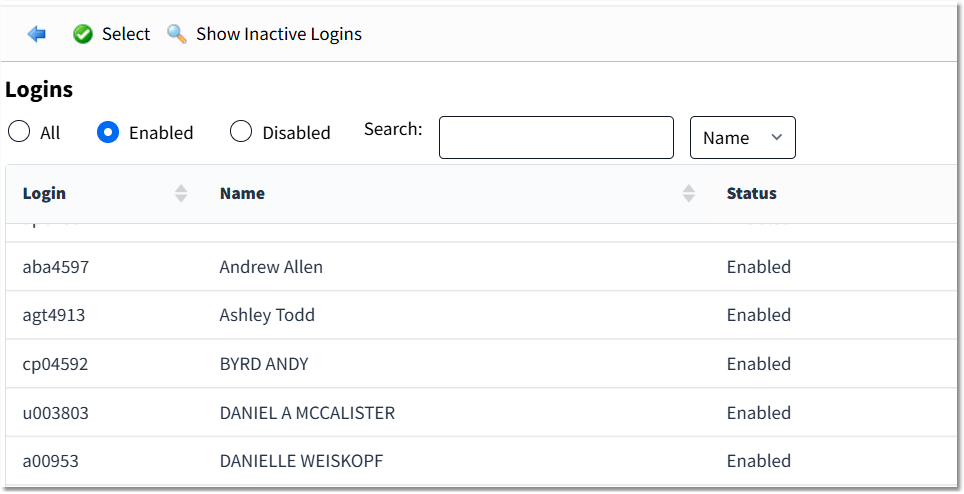This screenshot has height=494, width=964.
Task: Sort by Name column arrows
Action: 689,193
